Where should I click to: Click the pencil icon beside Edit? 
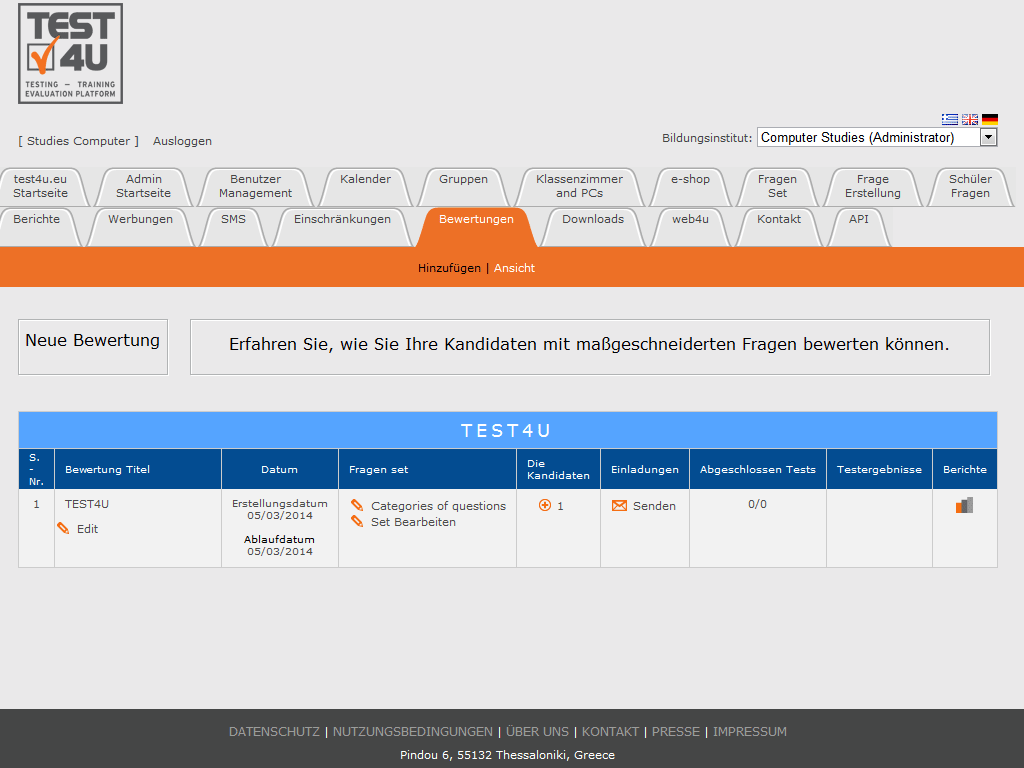63,528
